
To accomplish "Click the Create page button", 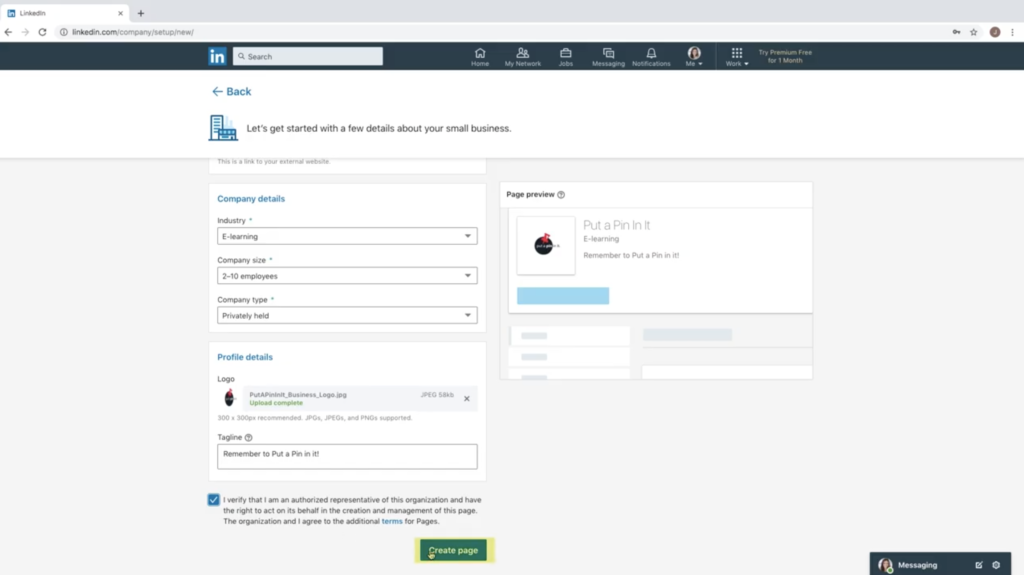I will click(x=453, y=550).
